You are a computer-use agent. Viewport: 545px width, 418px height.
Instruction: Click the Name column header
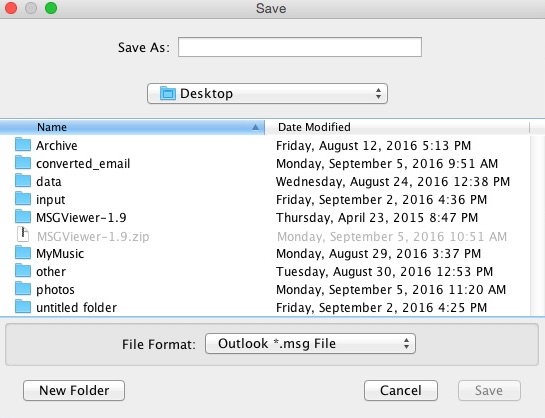(132, 127)
